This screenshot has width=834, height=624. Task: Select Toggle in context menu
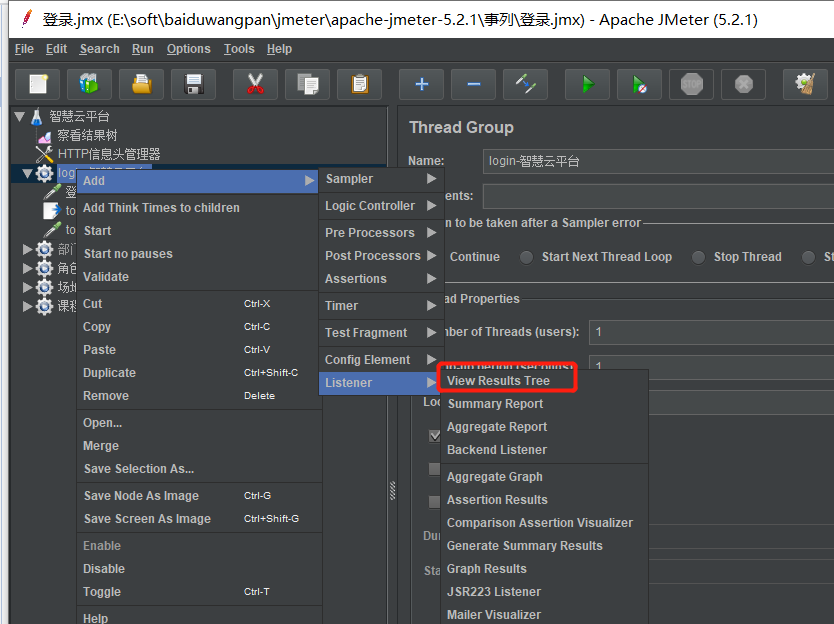click(199, 592)
